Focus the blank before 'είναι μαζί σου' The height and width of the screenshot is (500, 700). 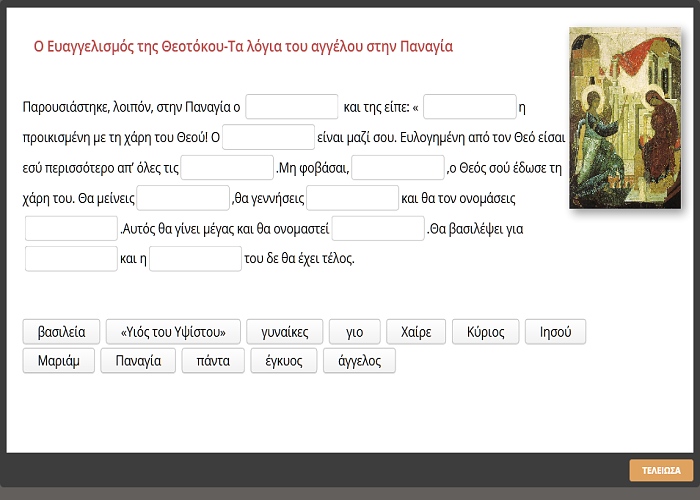click(268, 137)
